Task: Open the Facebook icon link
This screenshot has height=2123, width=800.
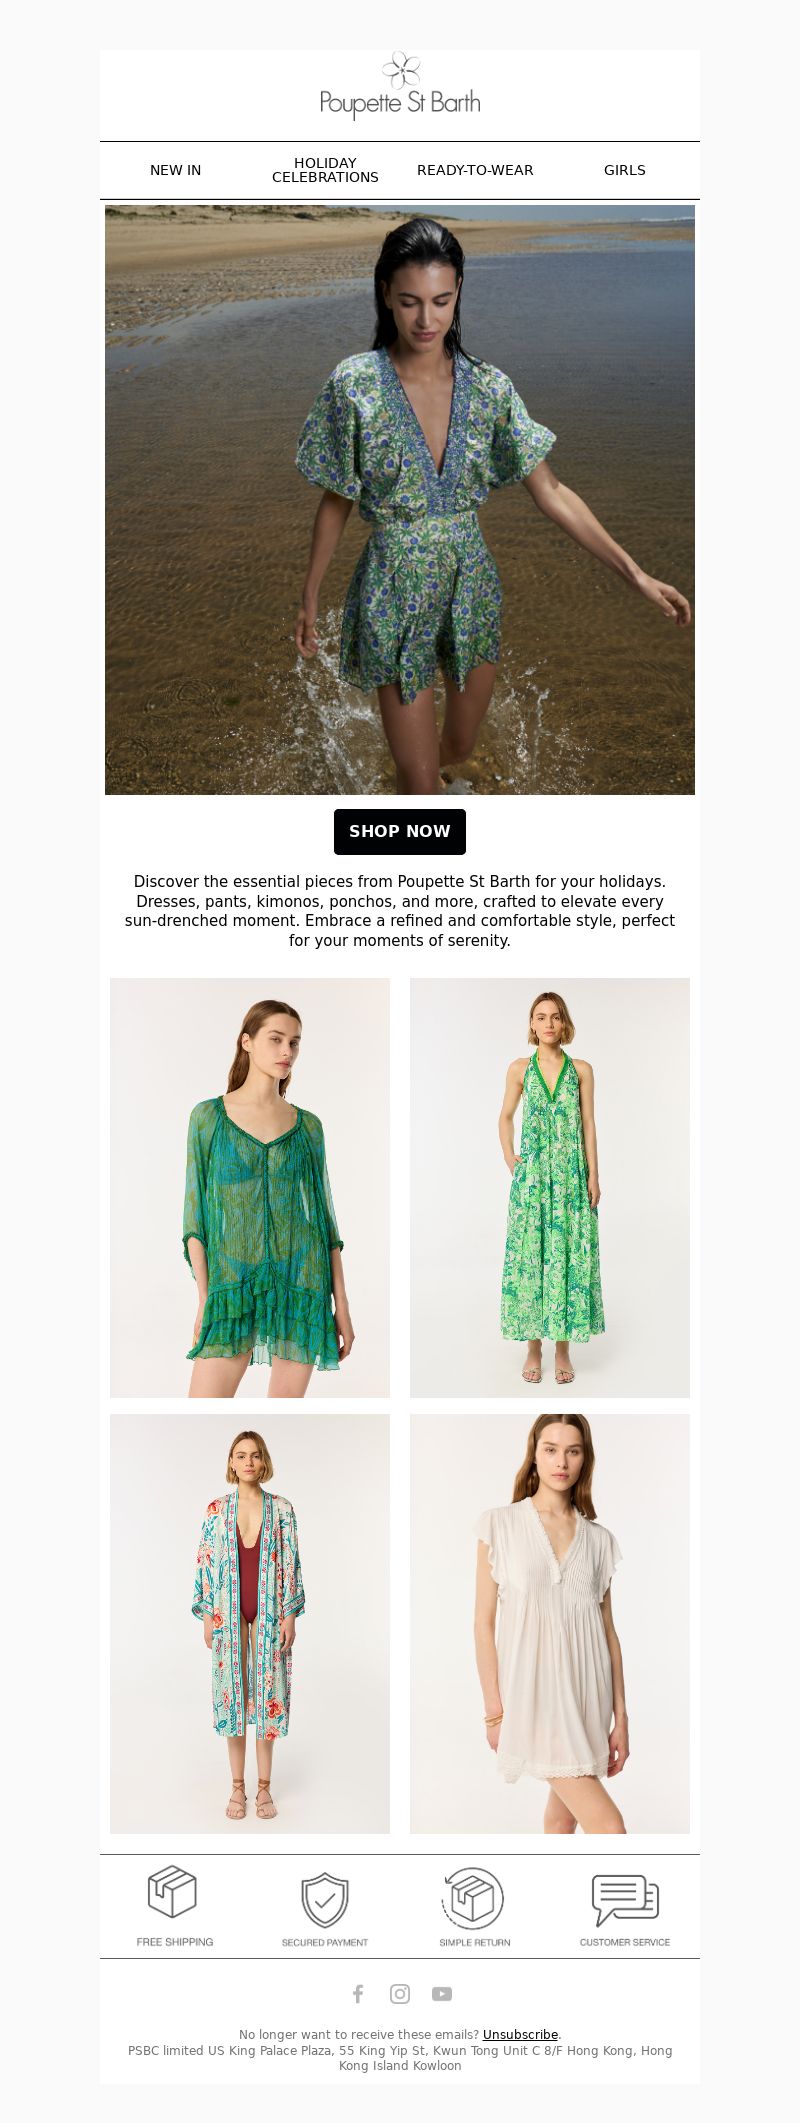Action: coord(358,1994)
